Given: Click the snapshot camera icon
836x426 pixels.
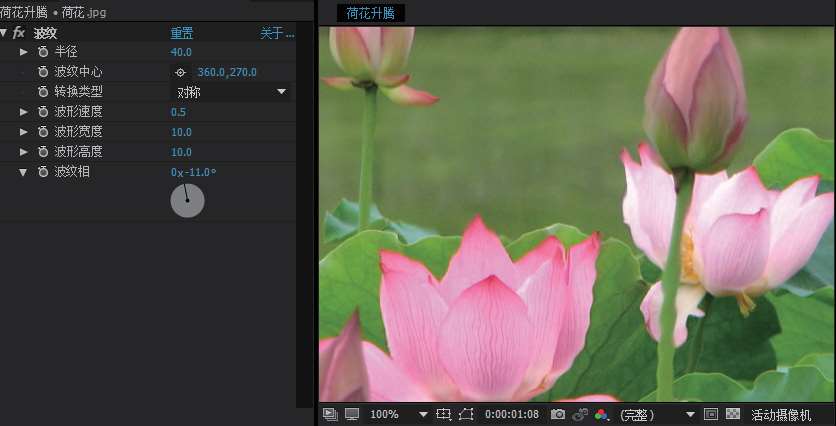Looking at the screenshot, I should pos(558,414).
